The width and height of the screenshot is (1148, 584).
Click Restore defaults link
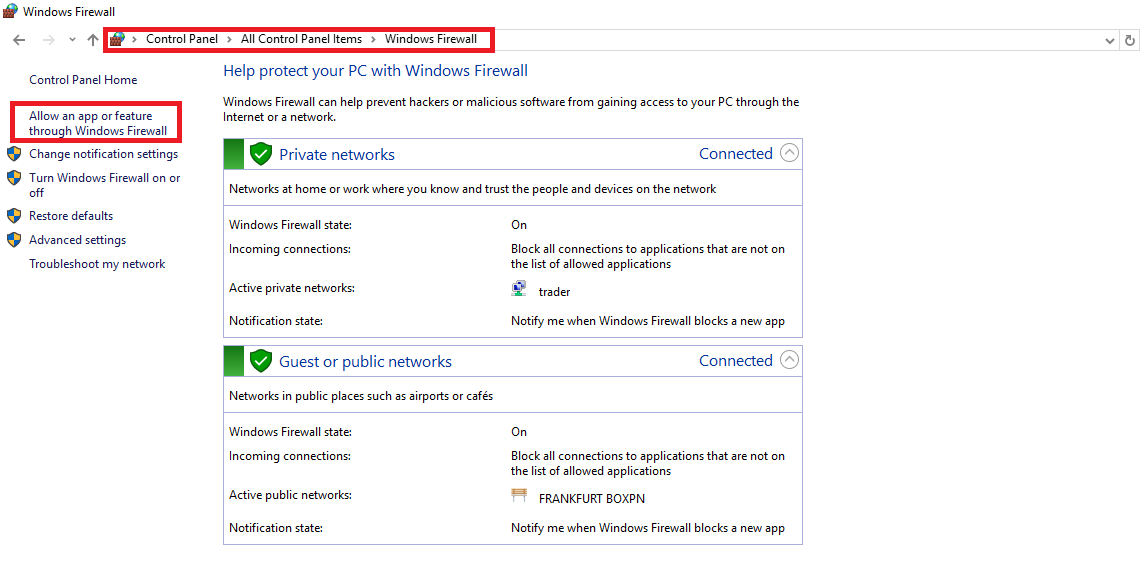coord(71,216)
